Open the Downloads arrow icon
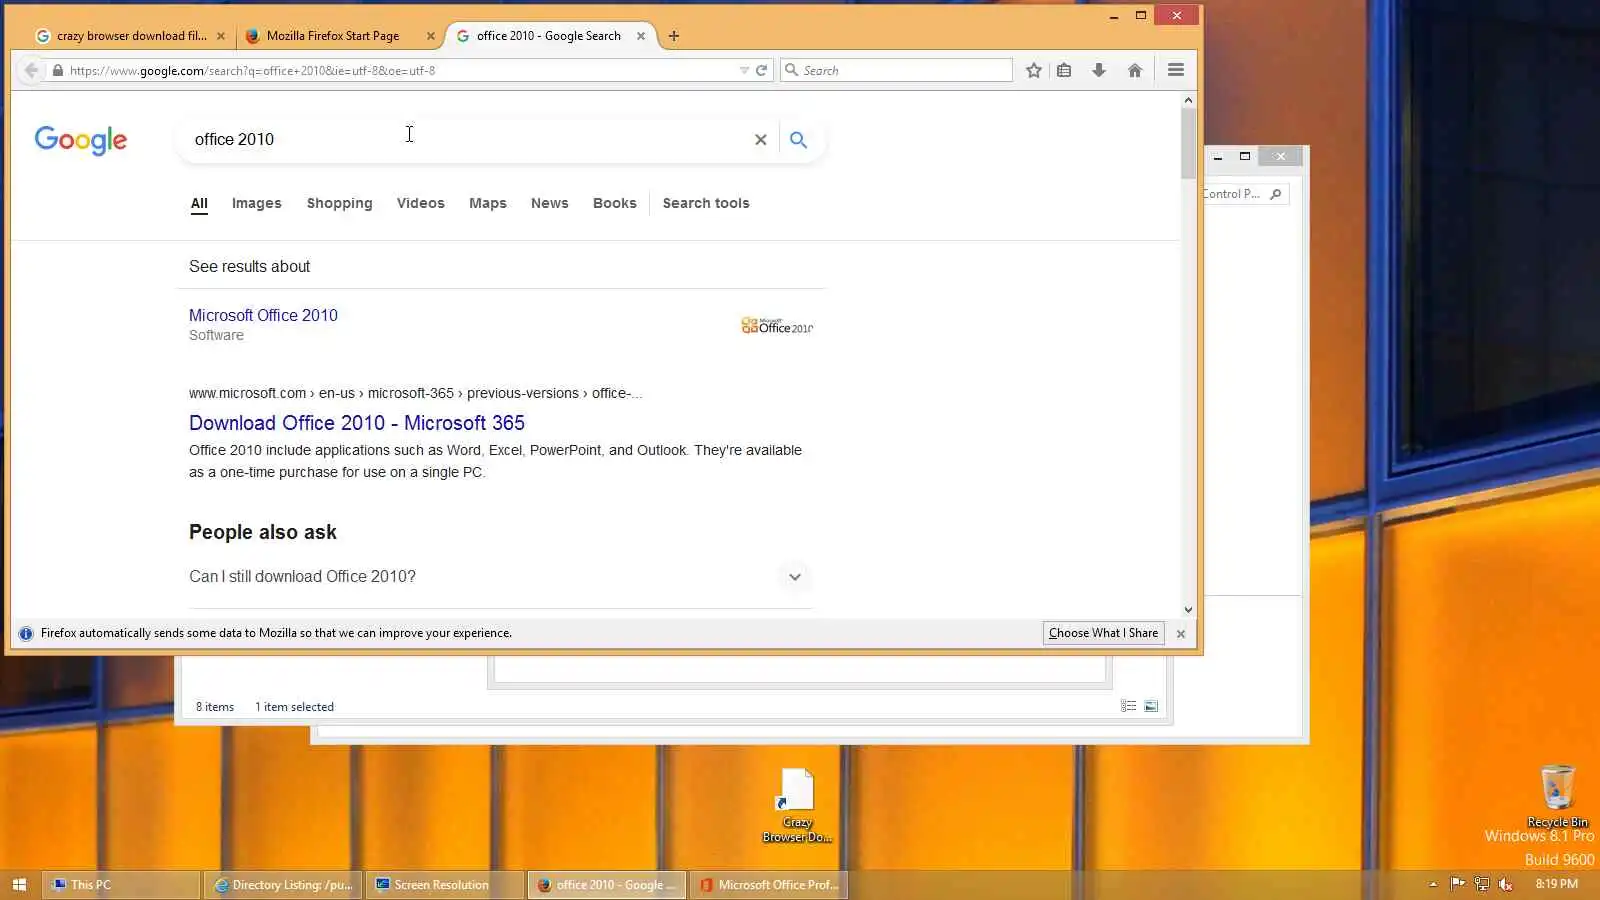This screenshot has width=1600, height=900. pyautogui.click(x=1099, y=70)
